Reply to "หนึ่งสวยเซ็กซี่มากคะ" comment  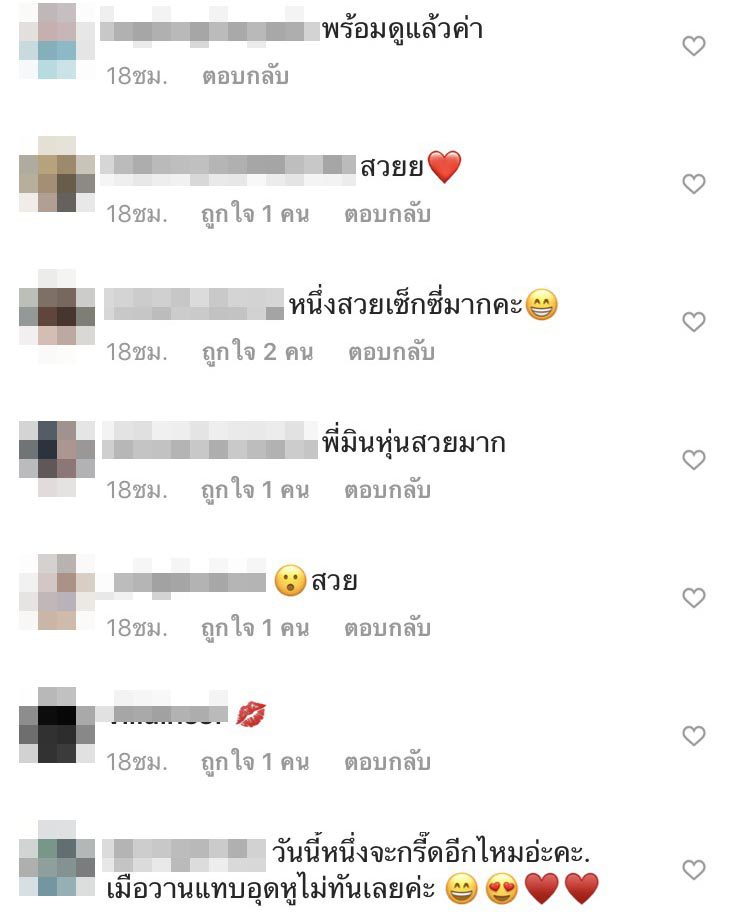tap(391, 352)
